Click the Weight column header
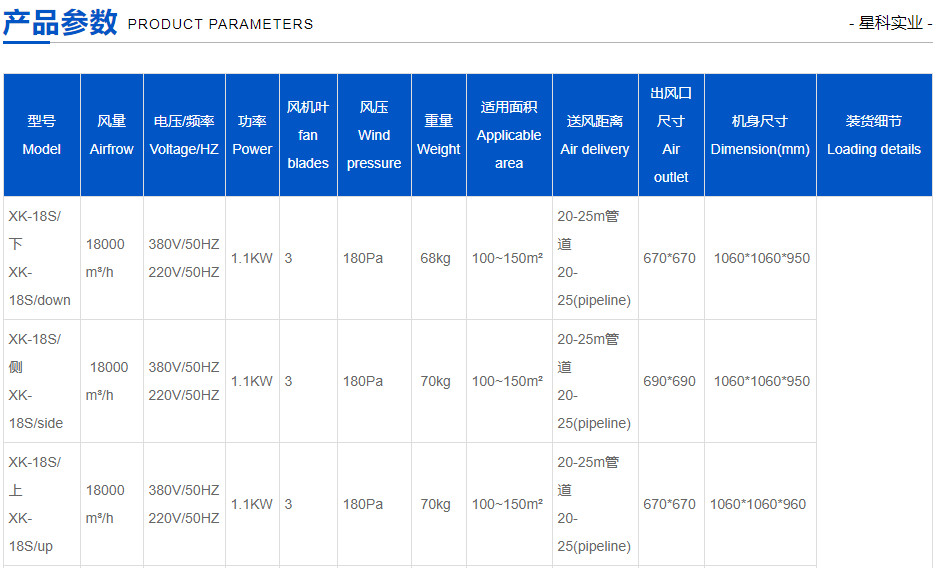This screenshot has width=937, height=568. coord(439,135)
